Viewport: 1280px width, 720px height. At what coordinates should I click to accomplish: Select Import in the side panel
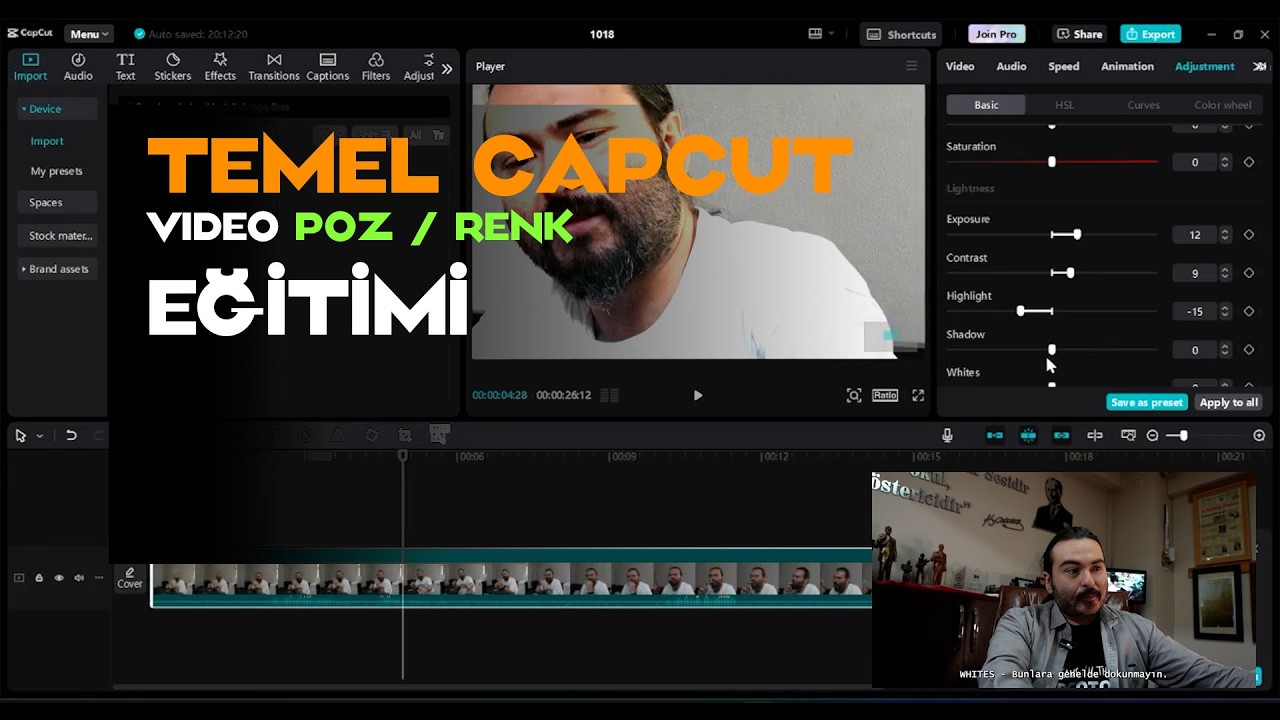pos(47,141)
